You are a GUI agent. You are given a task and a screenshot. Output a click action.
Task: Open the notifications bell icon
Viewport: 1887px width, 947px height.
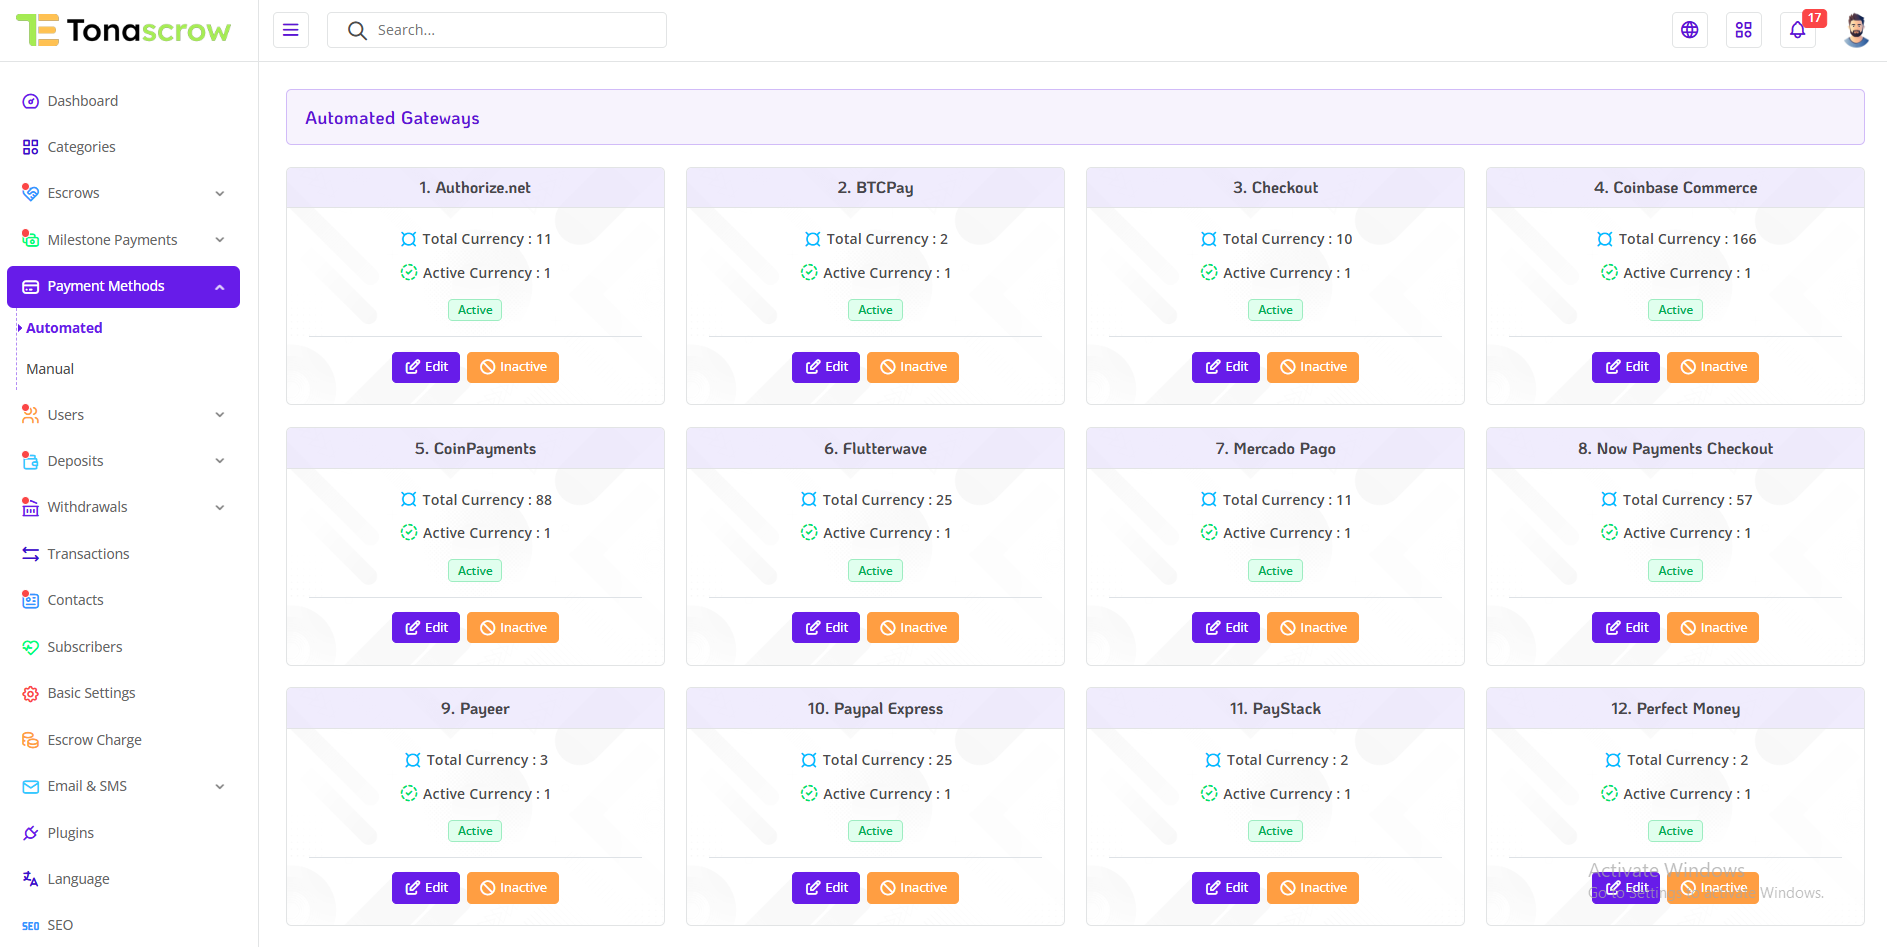pos(1797,30)
